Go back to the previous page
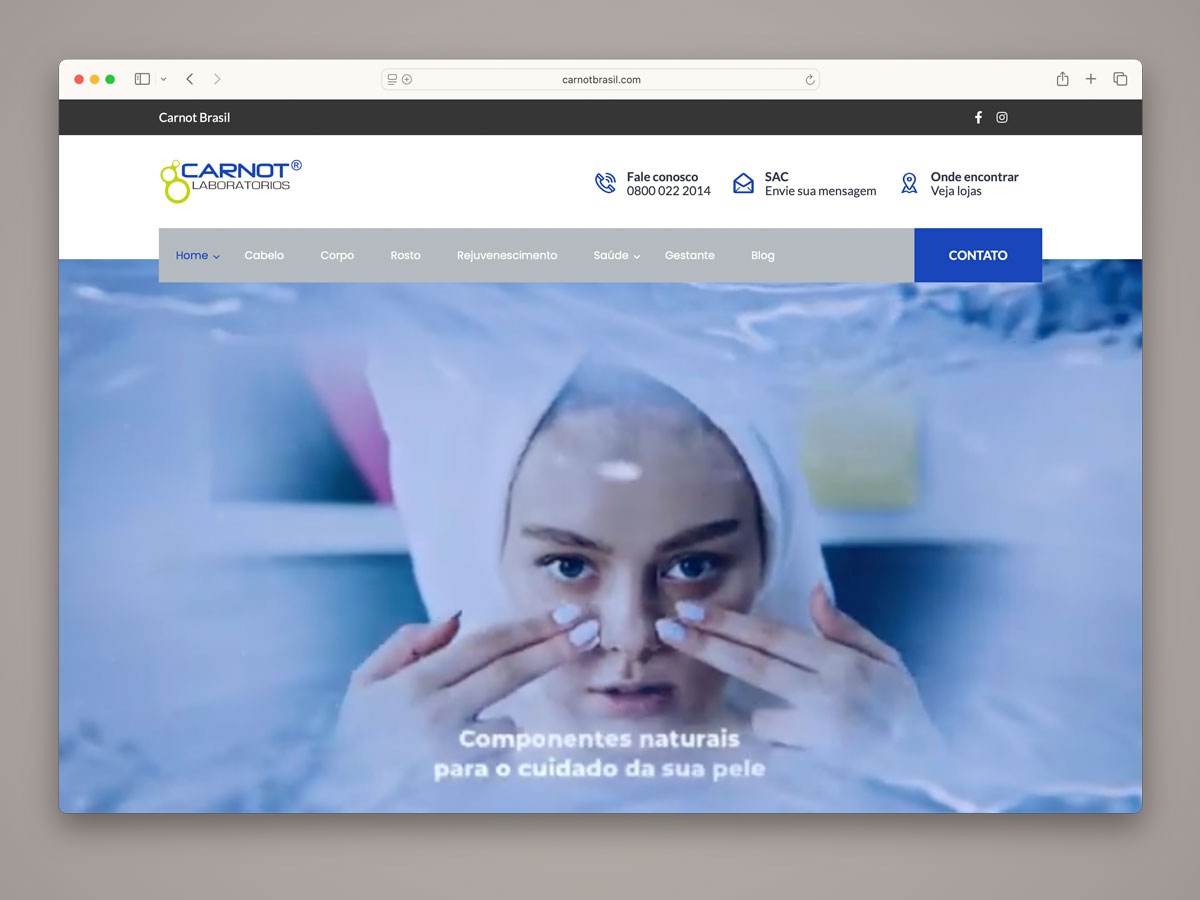The width and height of the screenshot is (1200, 900). (x=190, y=79)
